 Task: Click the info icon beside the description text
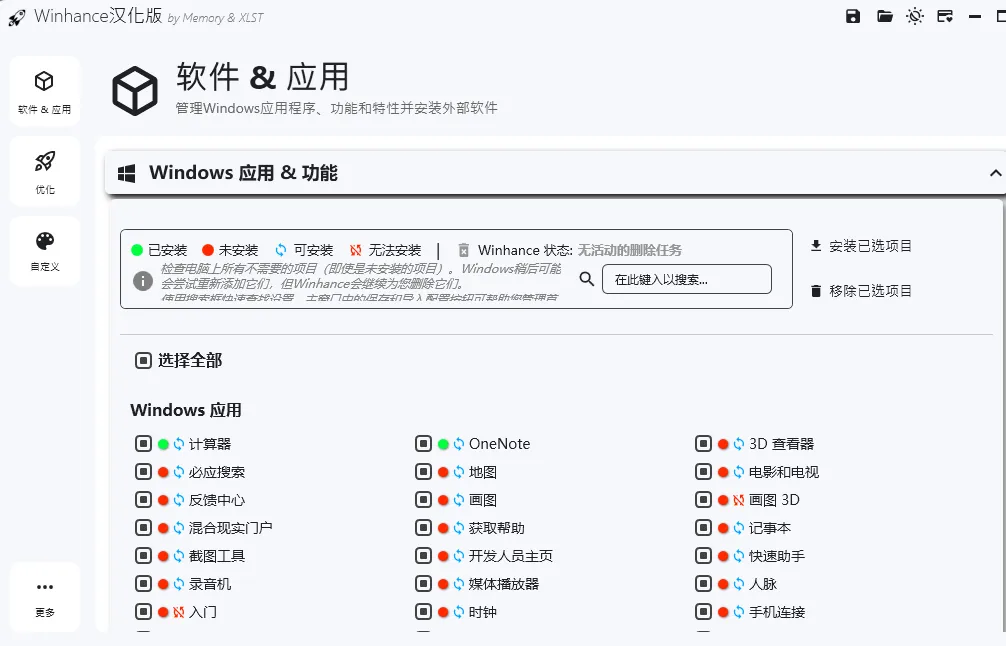(x=142, y=280)
